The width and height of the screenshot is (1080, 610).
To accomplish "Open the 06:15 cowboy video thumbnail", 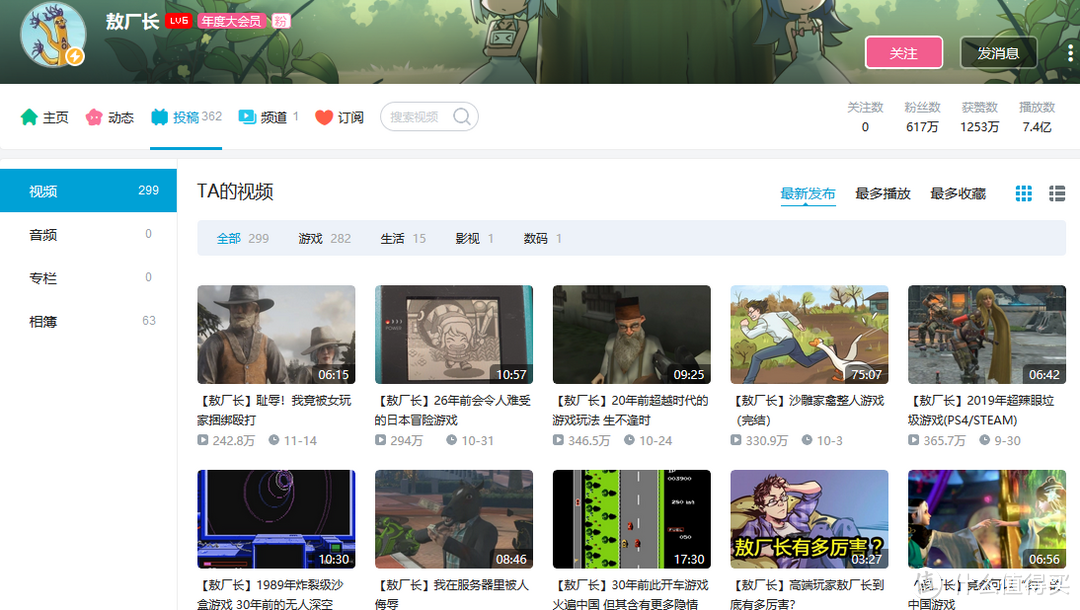I will (x=276, y=335).
